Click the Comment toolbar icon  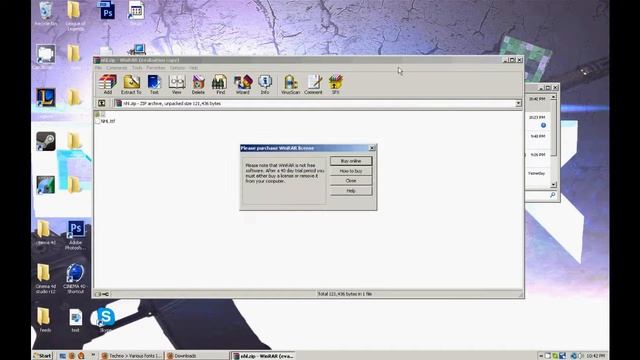(313, 84)
